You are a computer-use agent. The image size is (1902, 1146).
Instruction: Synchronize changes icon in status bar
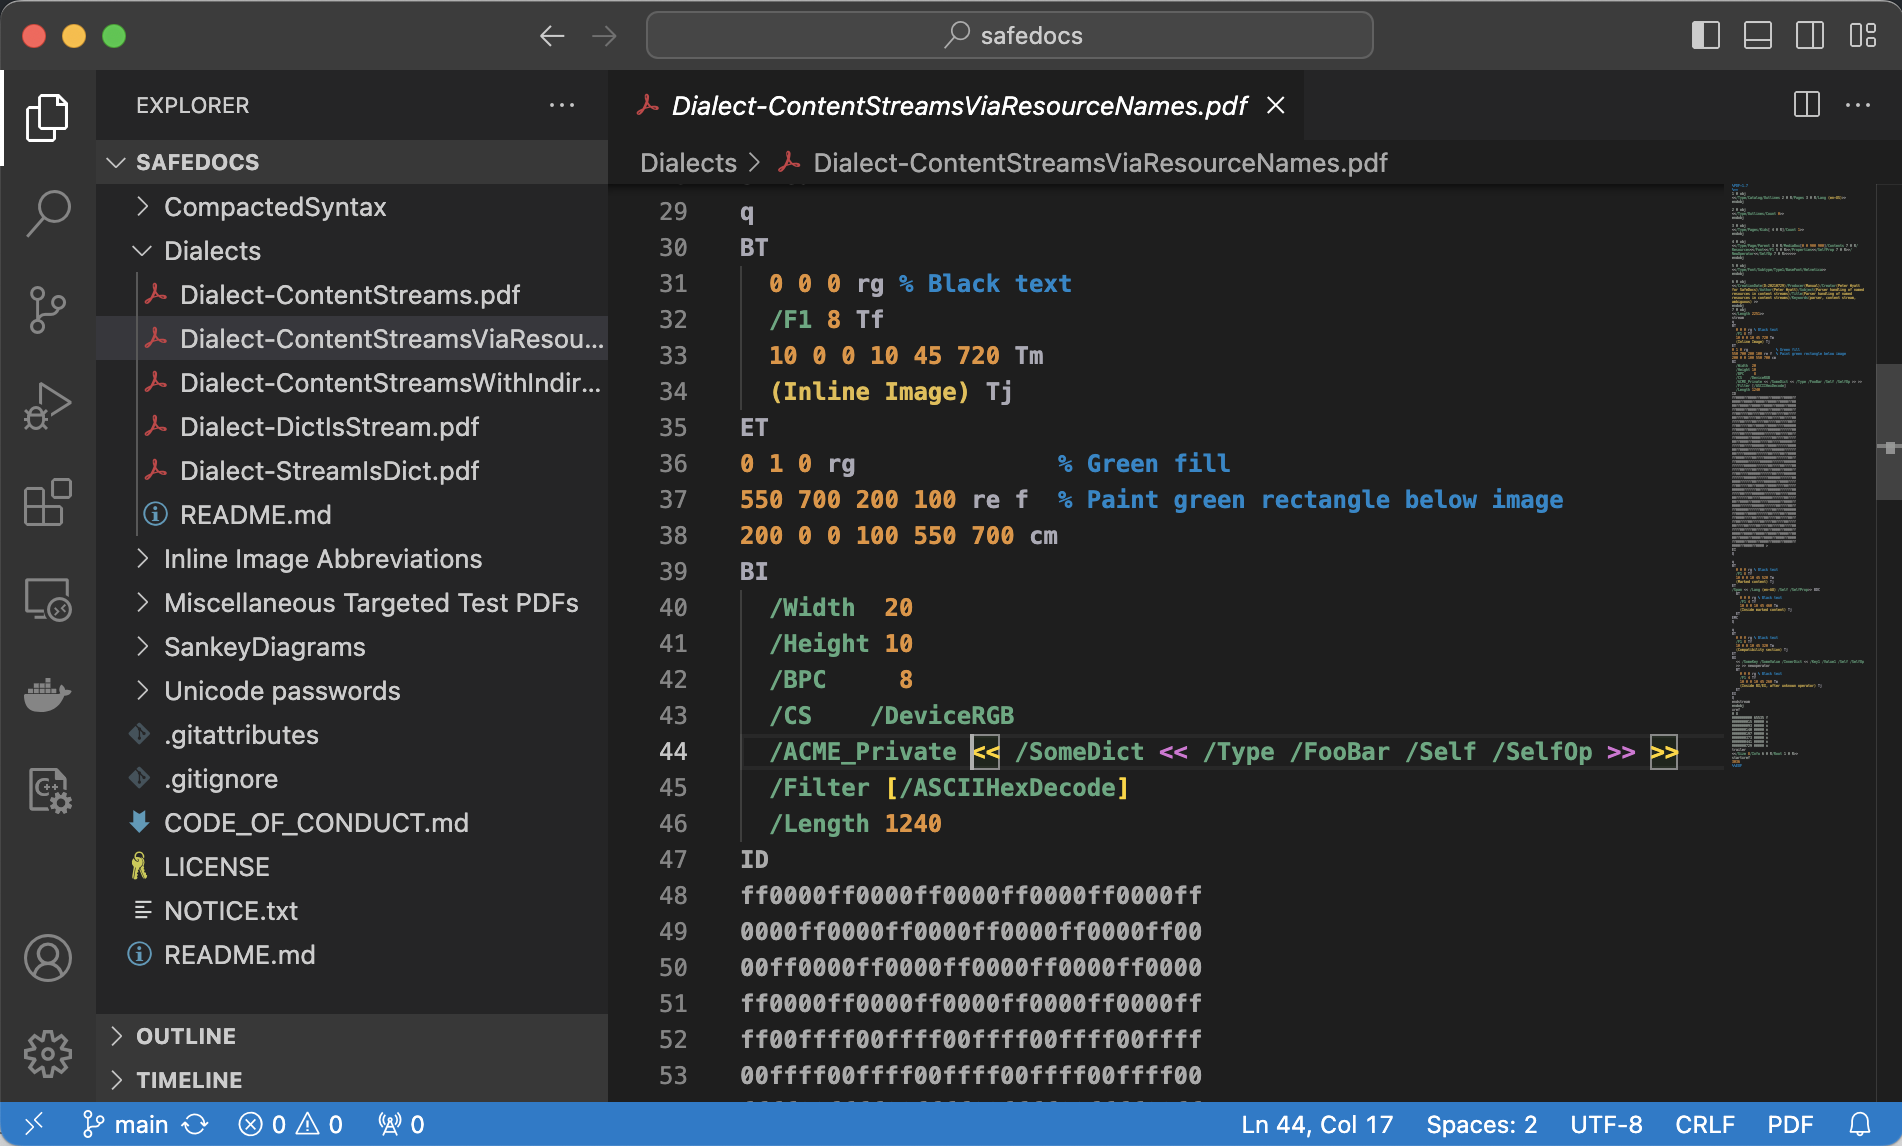195,1124
